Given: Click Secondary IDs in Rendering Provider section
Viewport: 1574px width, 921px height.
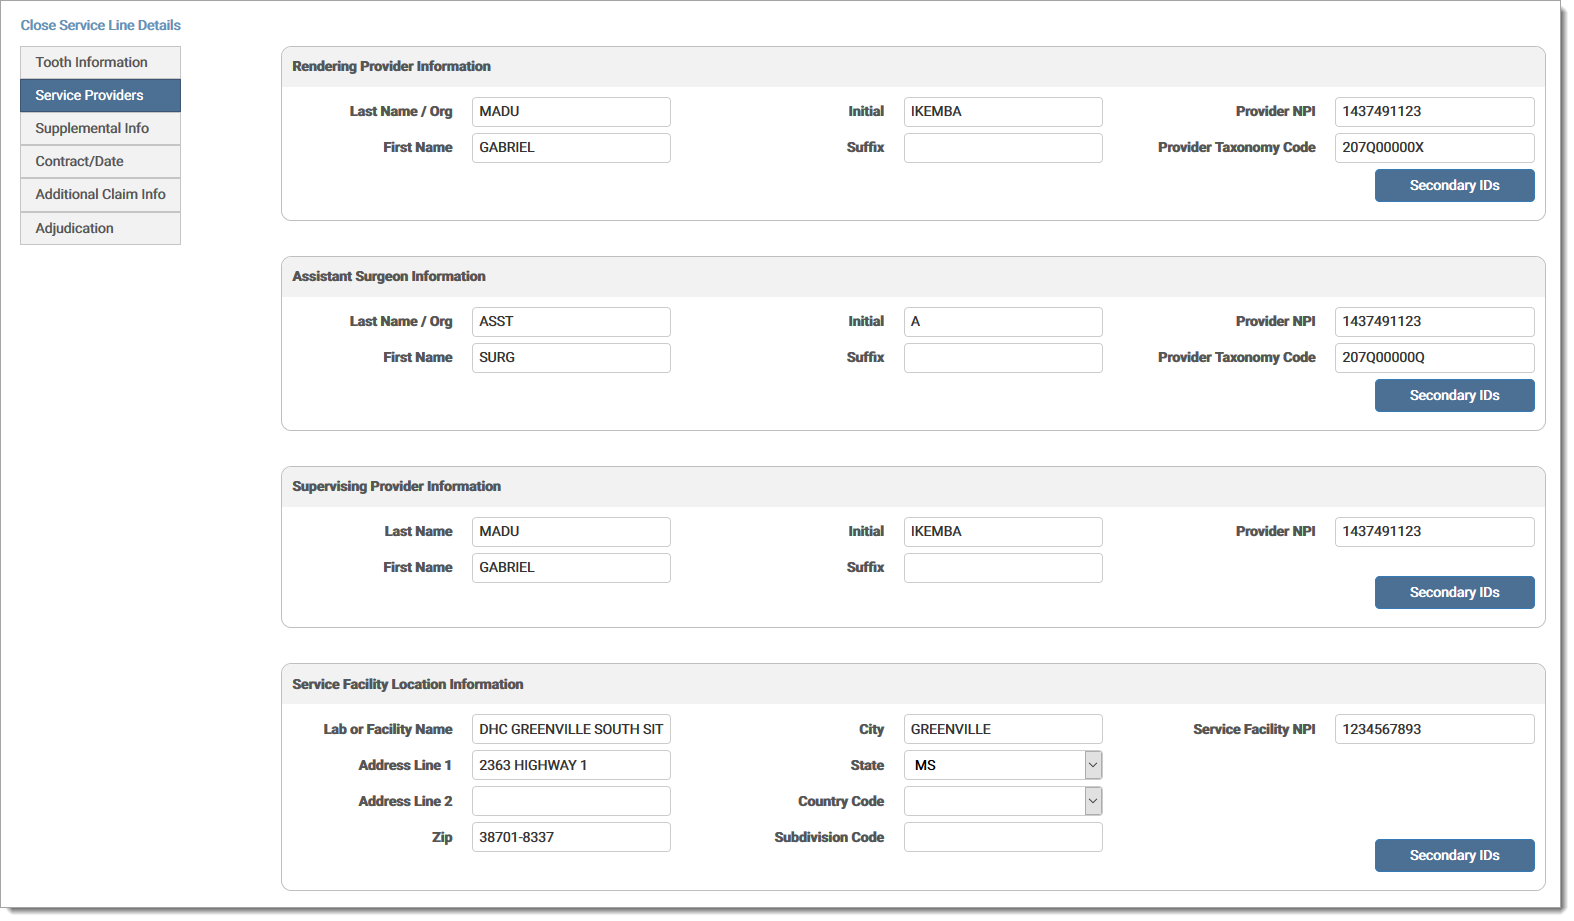Looking at the screenshot, I should (1454, 185).
